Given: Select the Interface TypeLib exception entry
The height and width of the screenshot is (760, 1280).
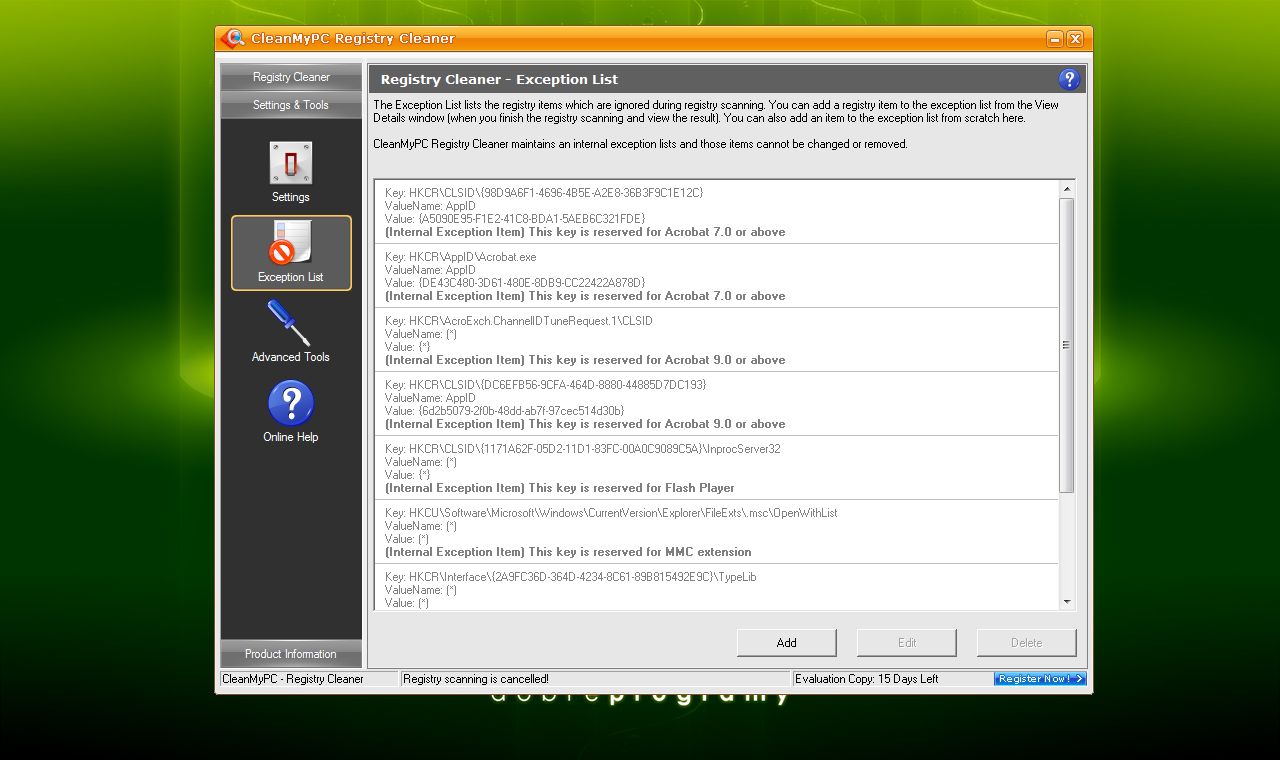Looking at the screenshot, I should (717, 588).
